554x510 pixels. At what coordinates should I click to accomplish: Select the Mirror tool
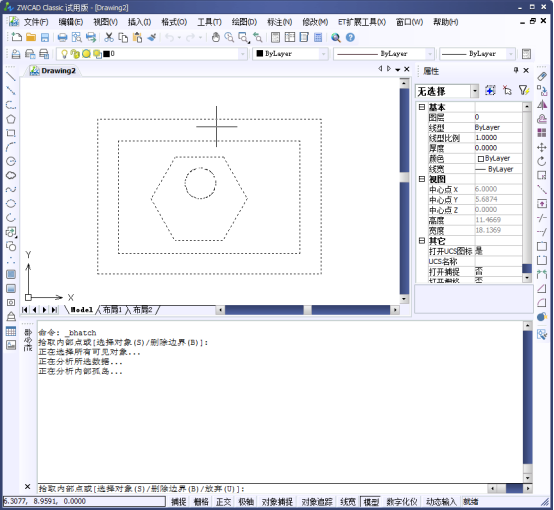pyautogui.click(x=542, y=105)
